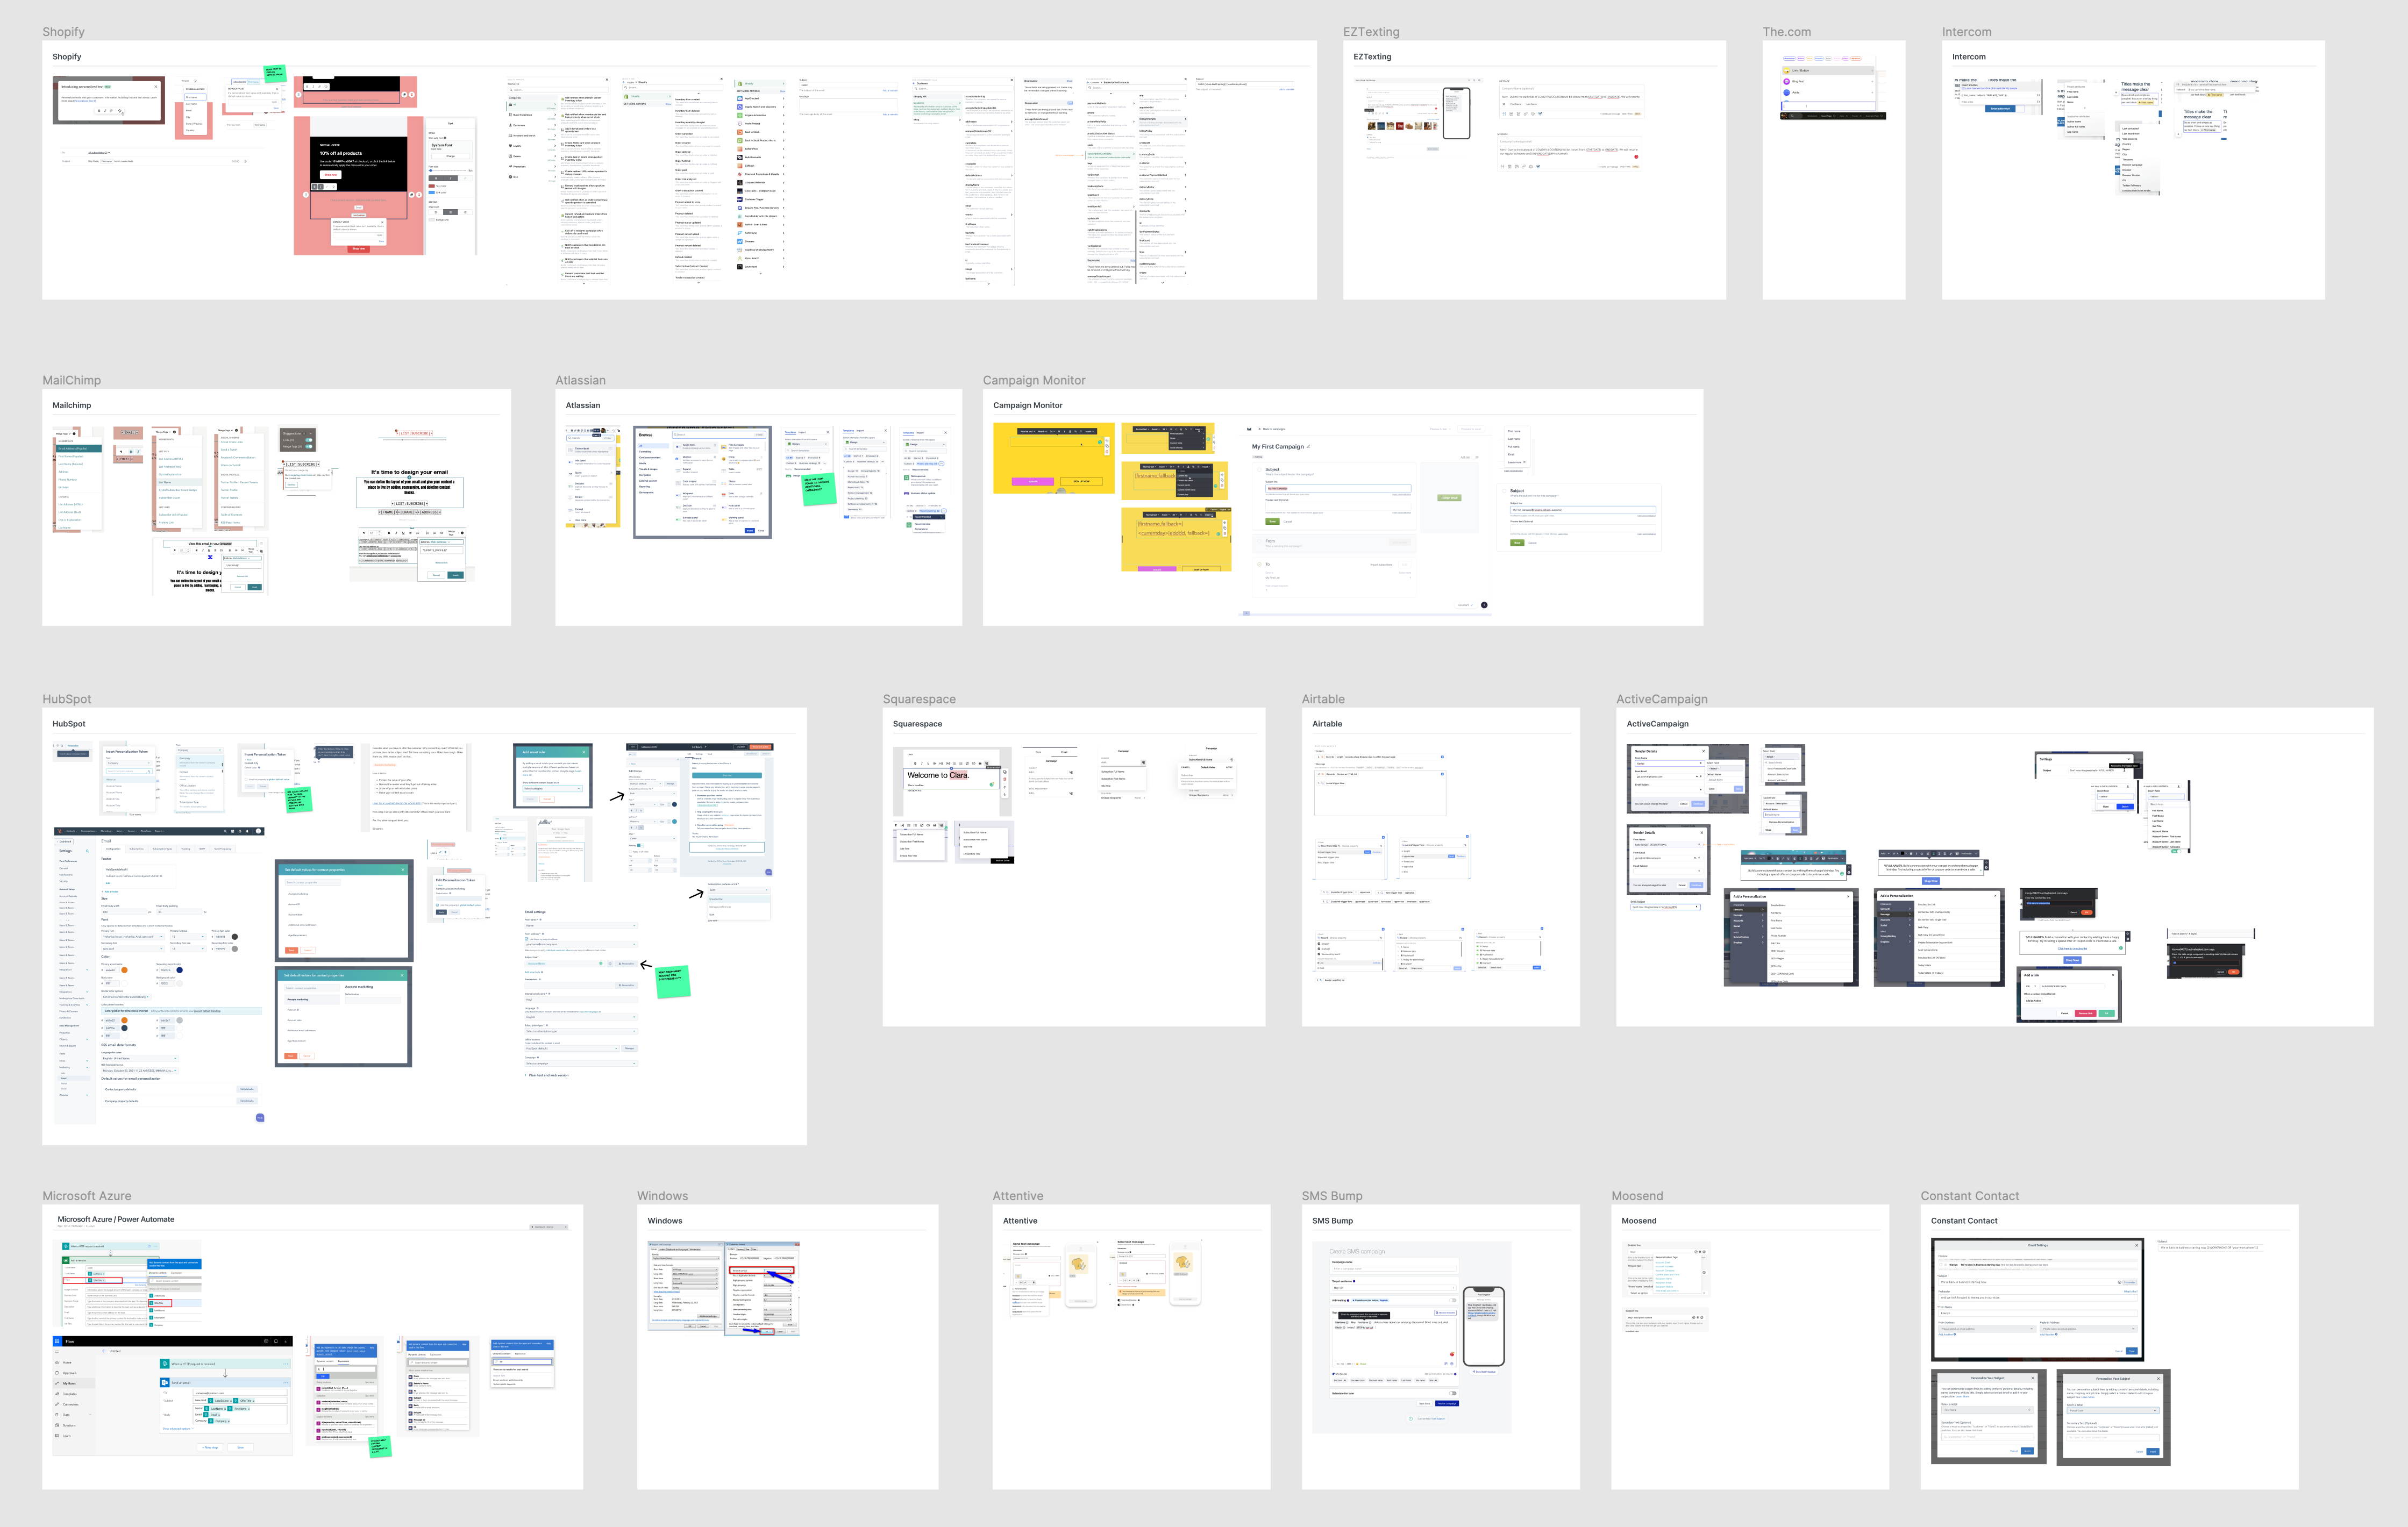Viewport: 2408px width, 1527px height.
Task: Select green sticky note beside HubSpot Email settings
Action: [x=672, y=981]
